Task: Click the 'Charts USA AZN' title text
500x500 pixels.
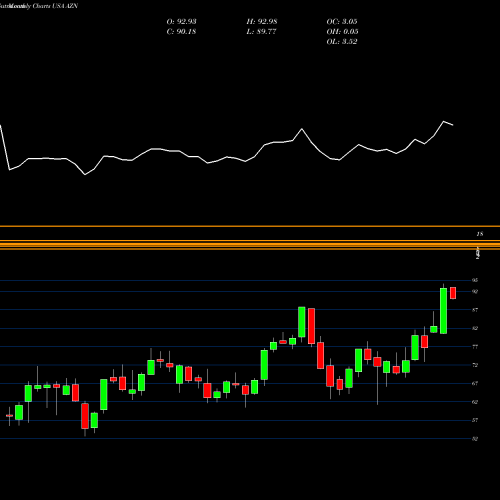Action: pos(55,6)
